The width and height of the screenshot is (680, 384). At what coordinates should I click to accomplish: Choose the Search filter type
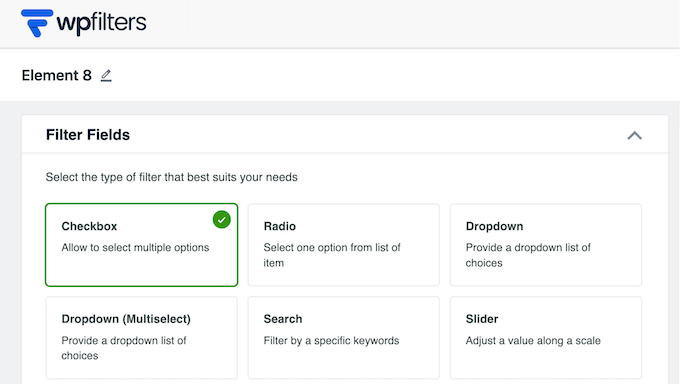coord(343,338)
